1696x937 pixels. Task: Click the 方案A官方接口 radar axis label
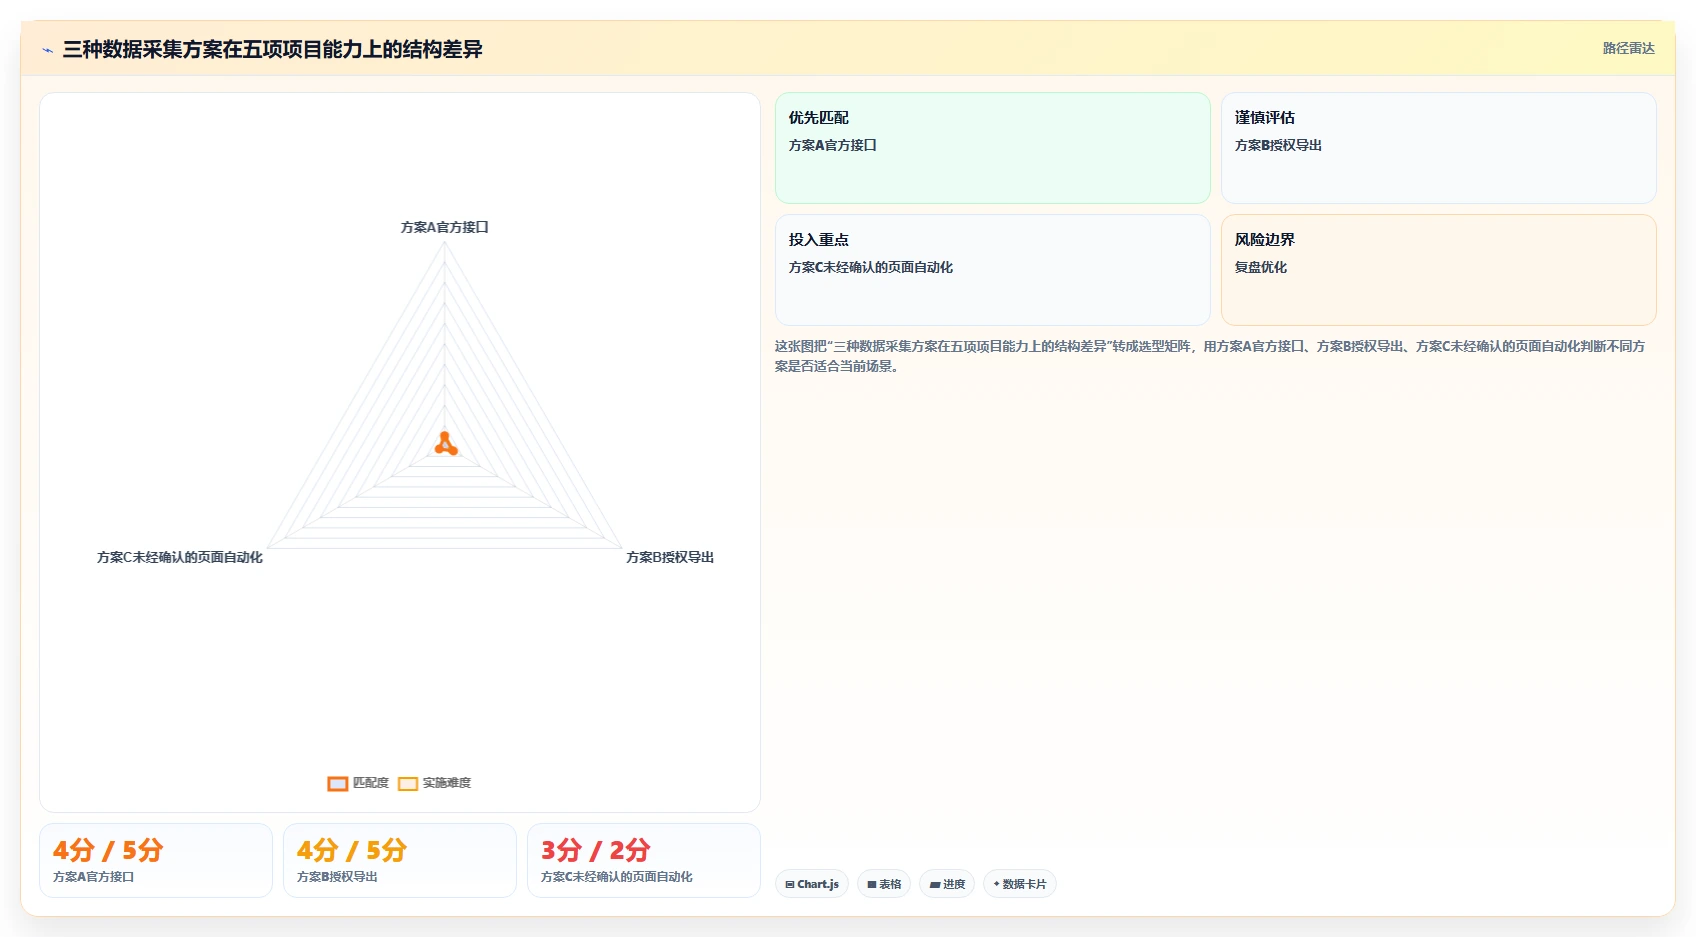click(444, 227)
